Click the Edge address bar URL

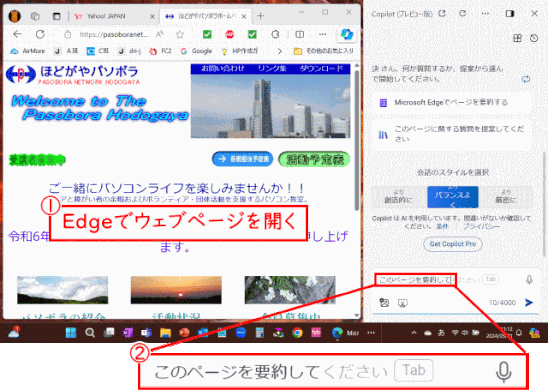click(x=114, y=34)
